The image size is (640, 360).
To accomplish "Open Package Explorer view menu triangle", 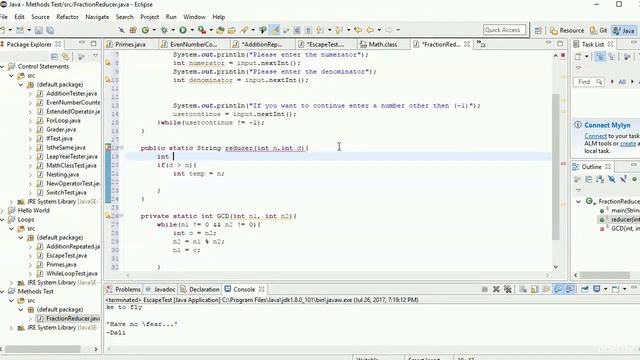I will (x=95, y=56).
